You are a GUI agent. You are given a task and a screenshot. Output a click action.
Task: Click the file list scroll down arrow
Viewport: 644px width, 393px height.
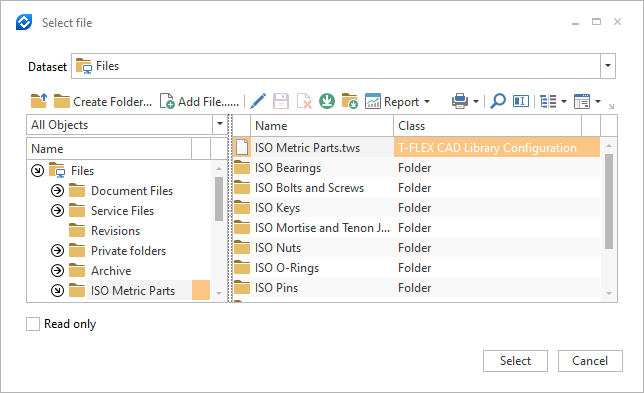click(x=609, y=293)
